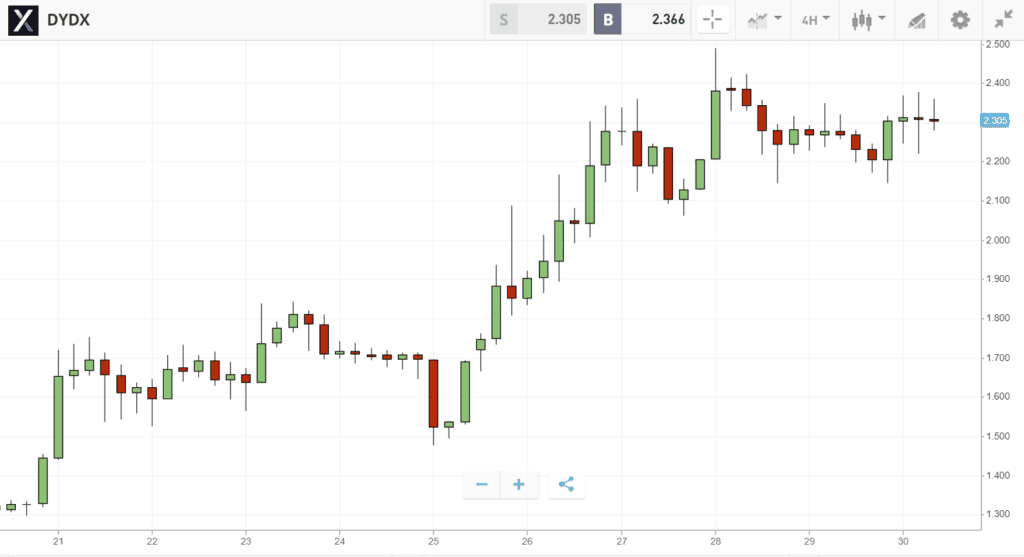1024x557 pixels.
Task: Click the date label 21 on time axis
Action: tap(58, 541)
